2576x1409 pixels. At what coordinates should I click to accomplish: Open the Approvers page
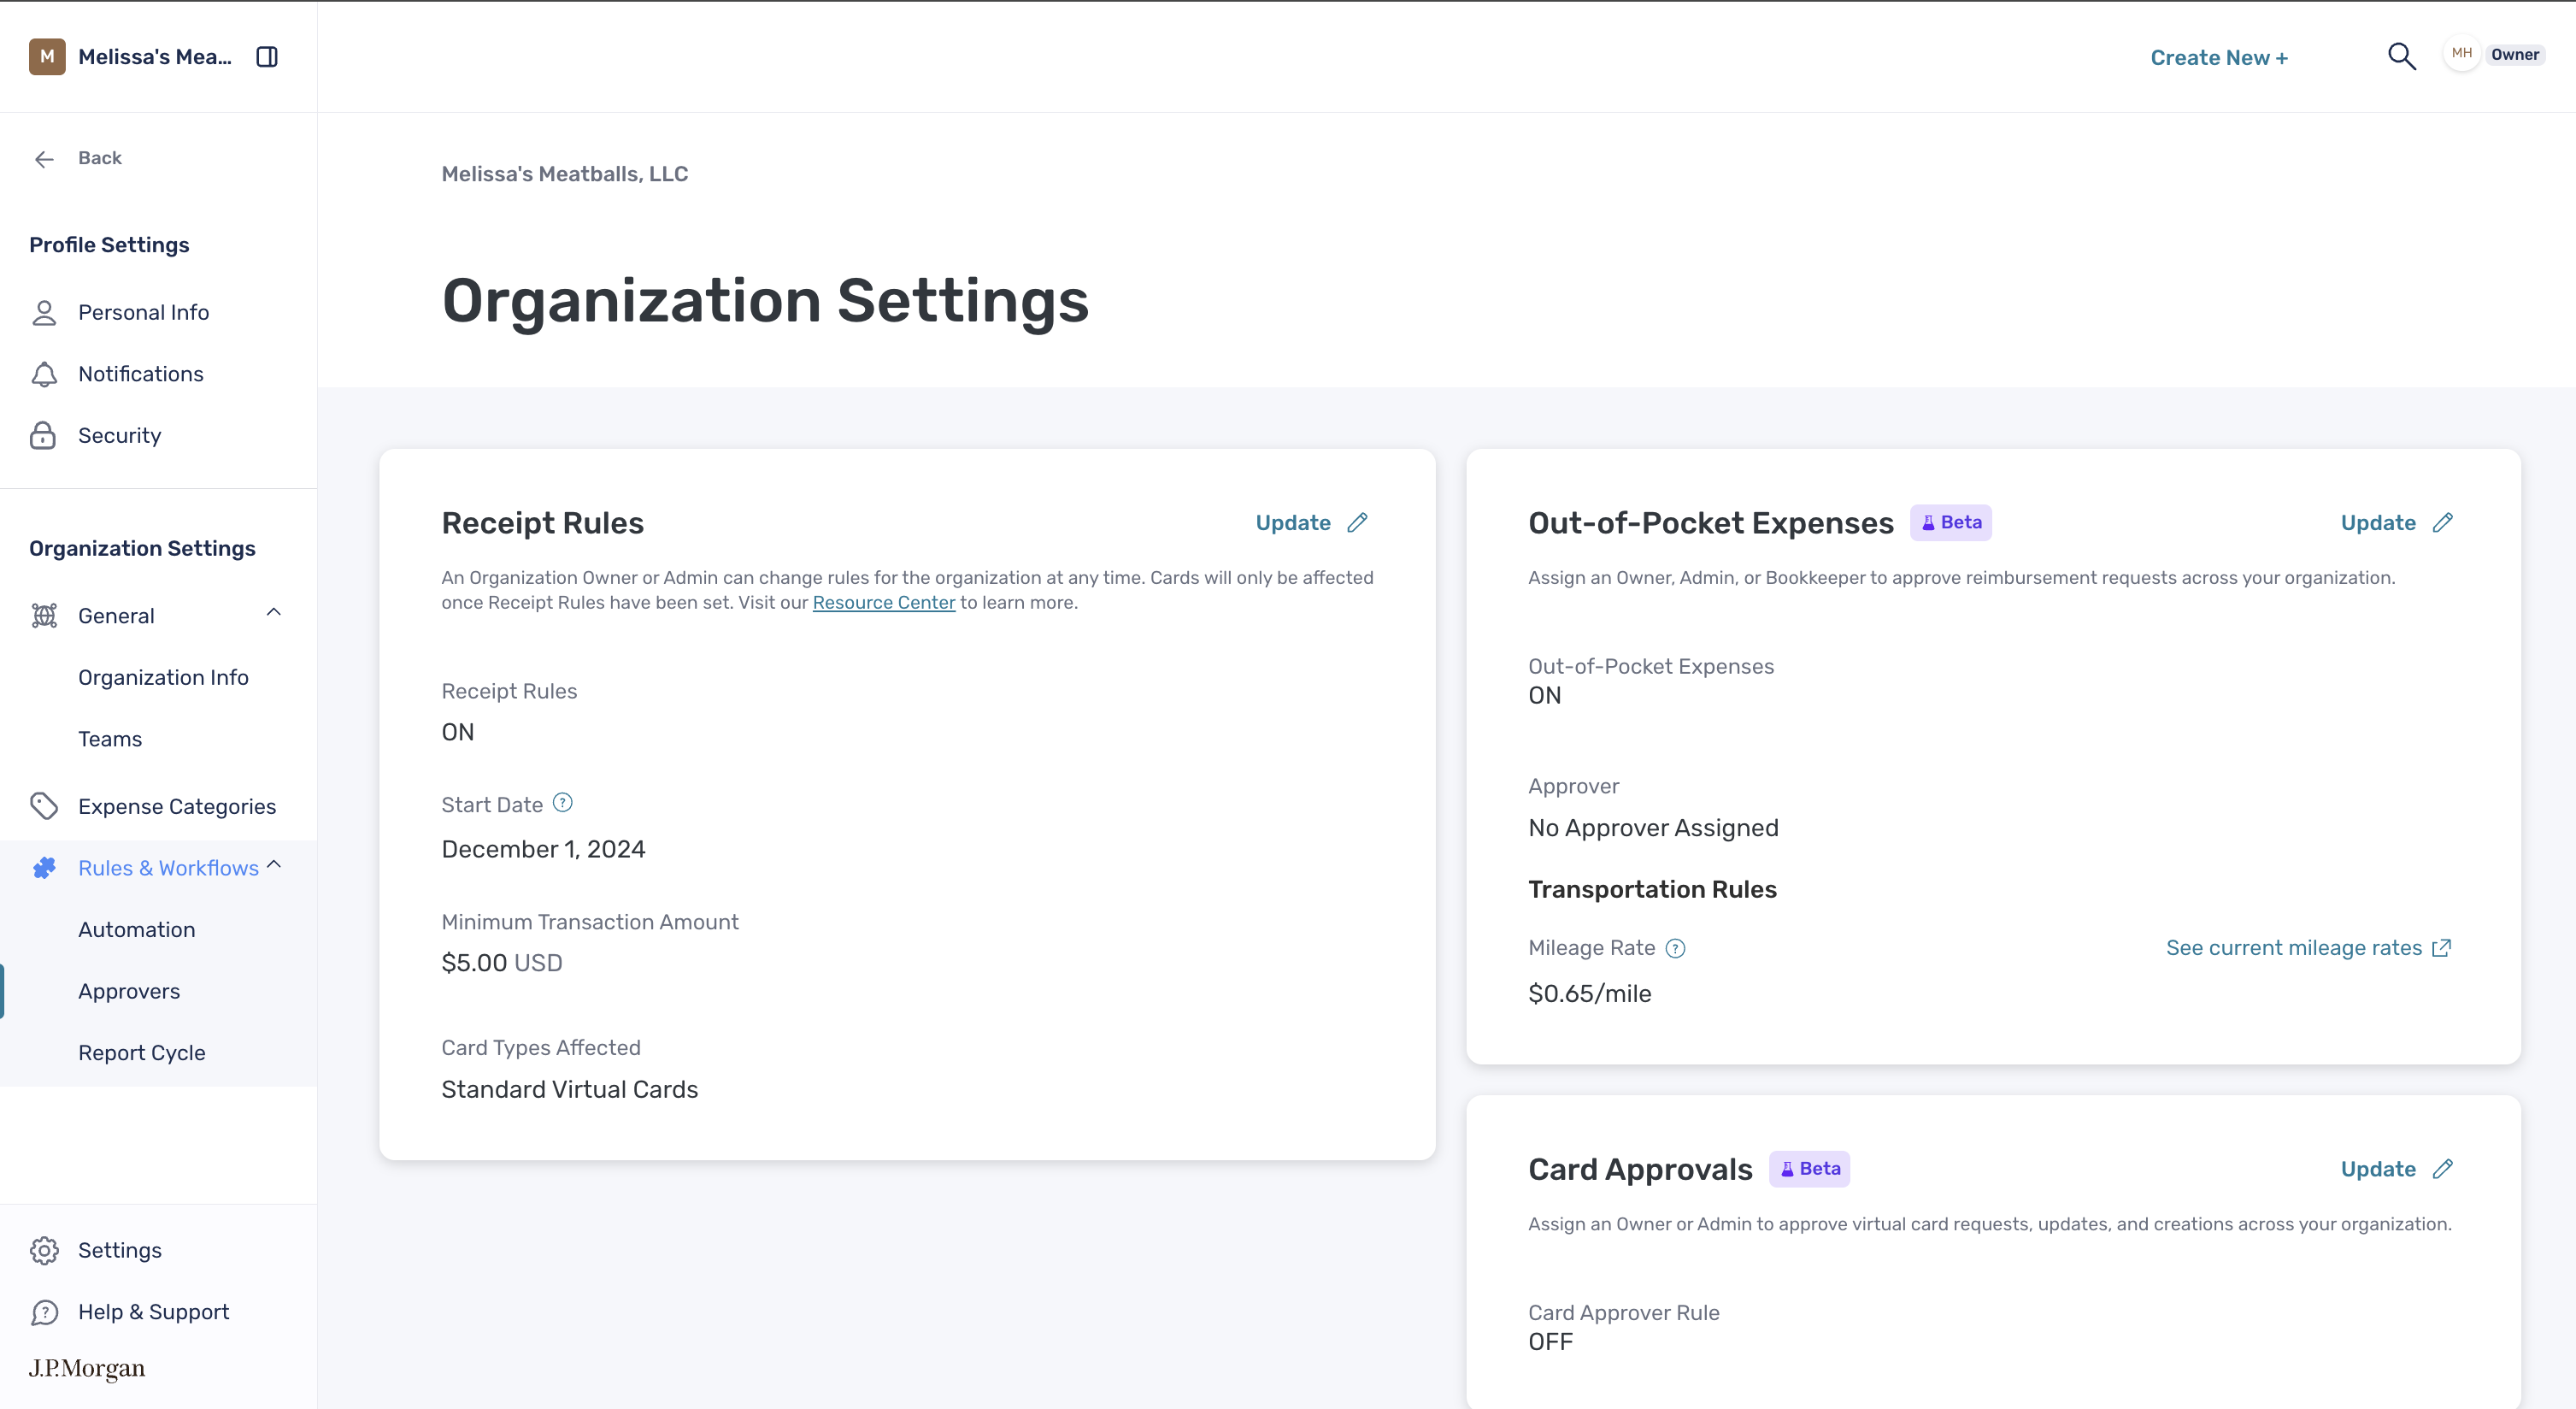coord(129,991)
